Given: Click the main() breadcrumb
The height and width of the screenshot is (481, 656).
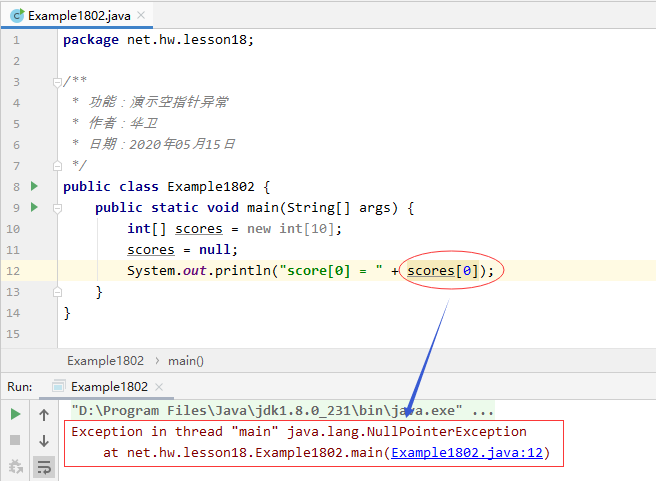Looking at the screenshot, I should pyautogui.click(x=186, y=361).
